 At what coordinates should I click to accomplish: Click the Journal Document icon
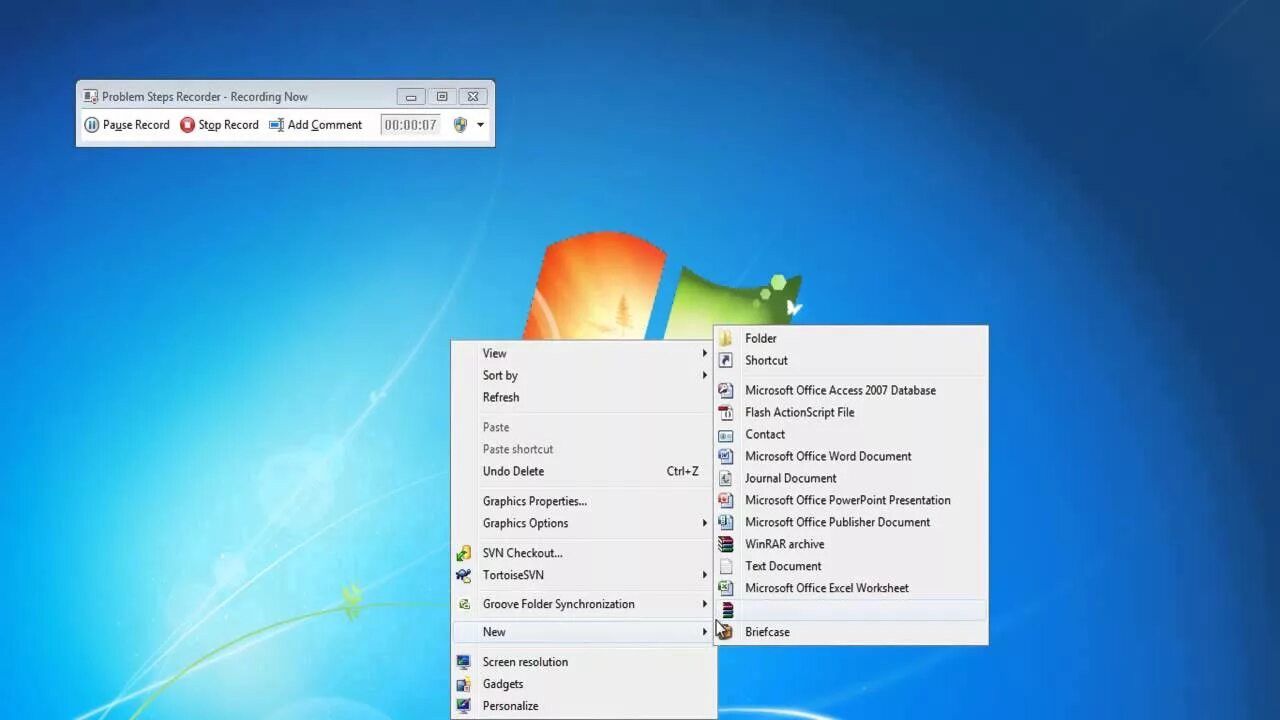(726, 478)
